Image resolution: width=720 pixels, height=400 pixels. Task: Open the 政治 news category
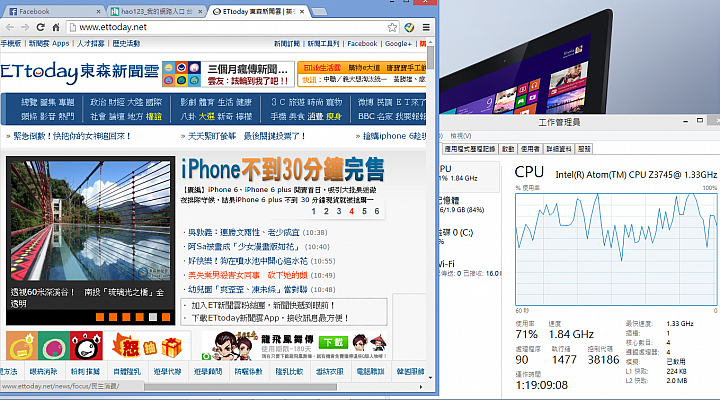point(98,102)
